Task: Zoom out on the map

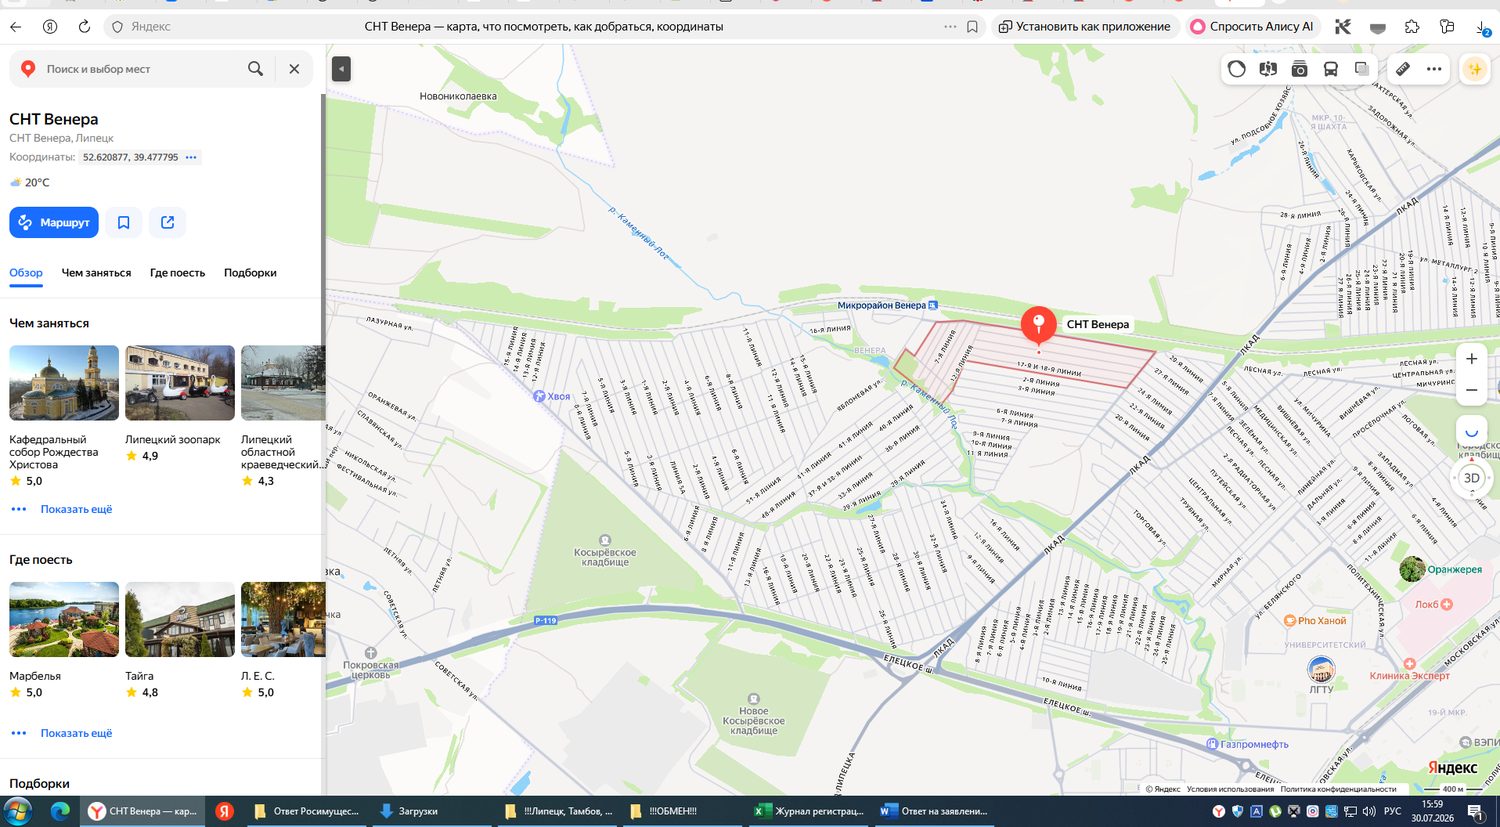Action: [x=1471, y=390]
